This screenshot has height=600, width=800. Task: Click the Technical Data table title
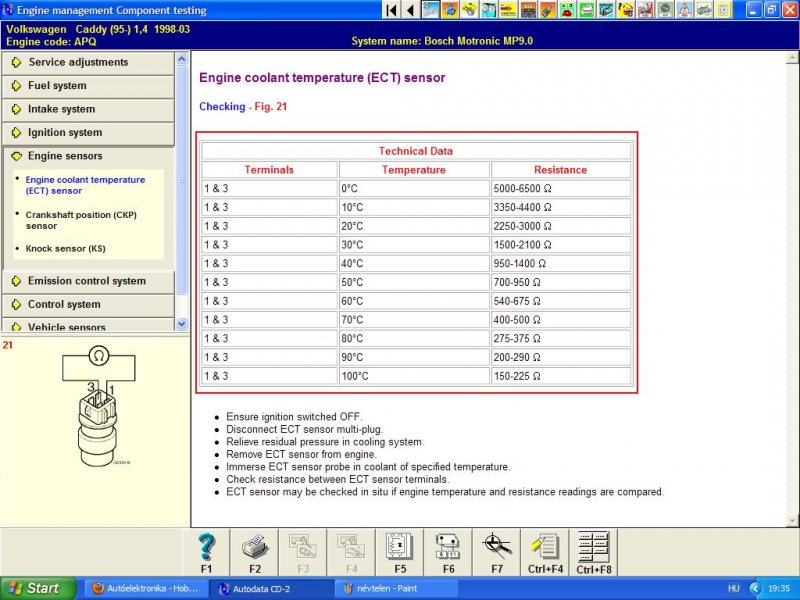pos(416,151)
